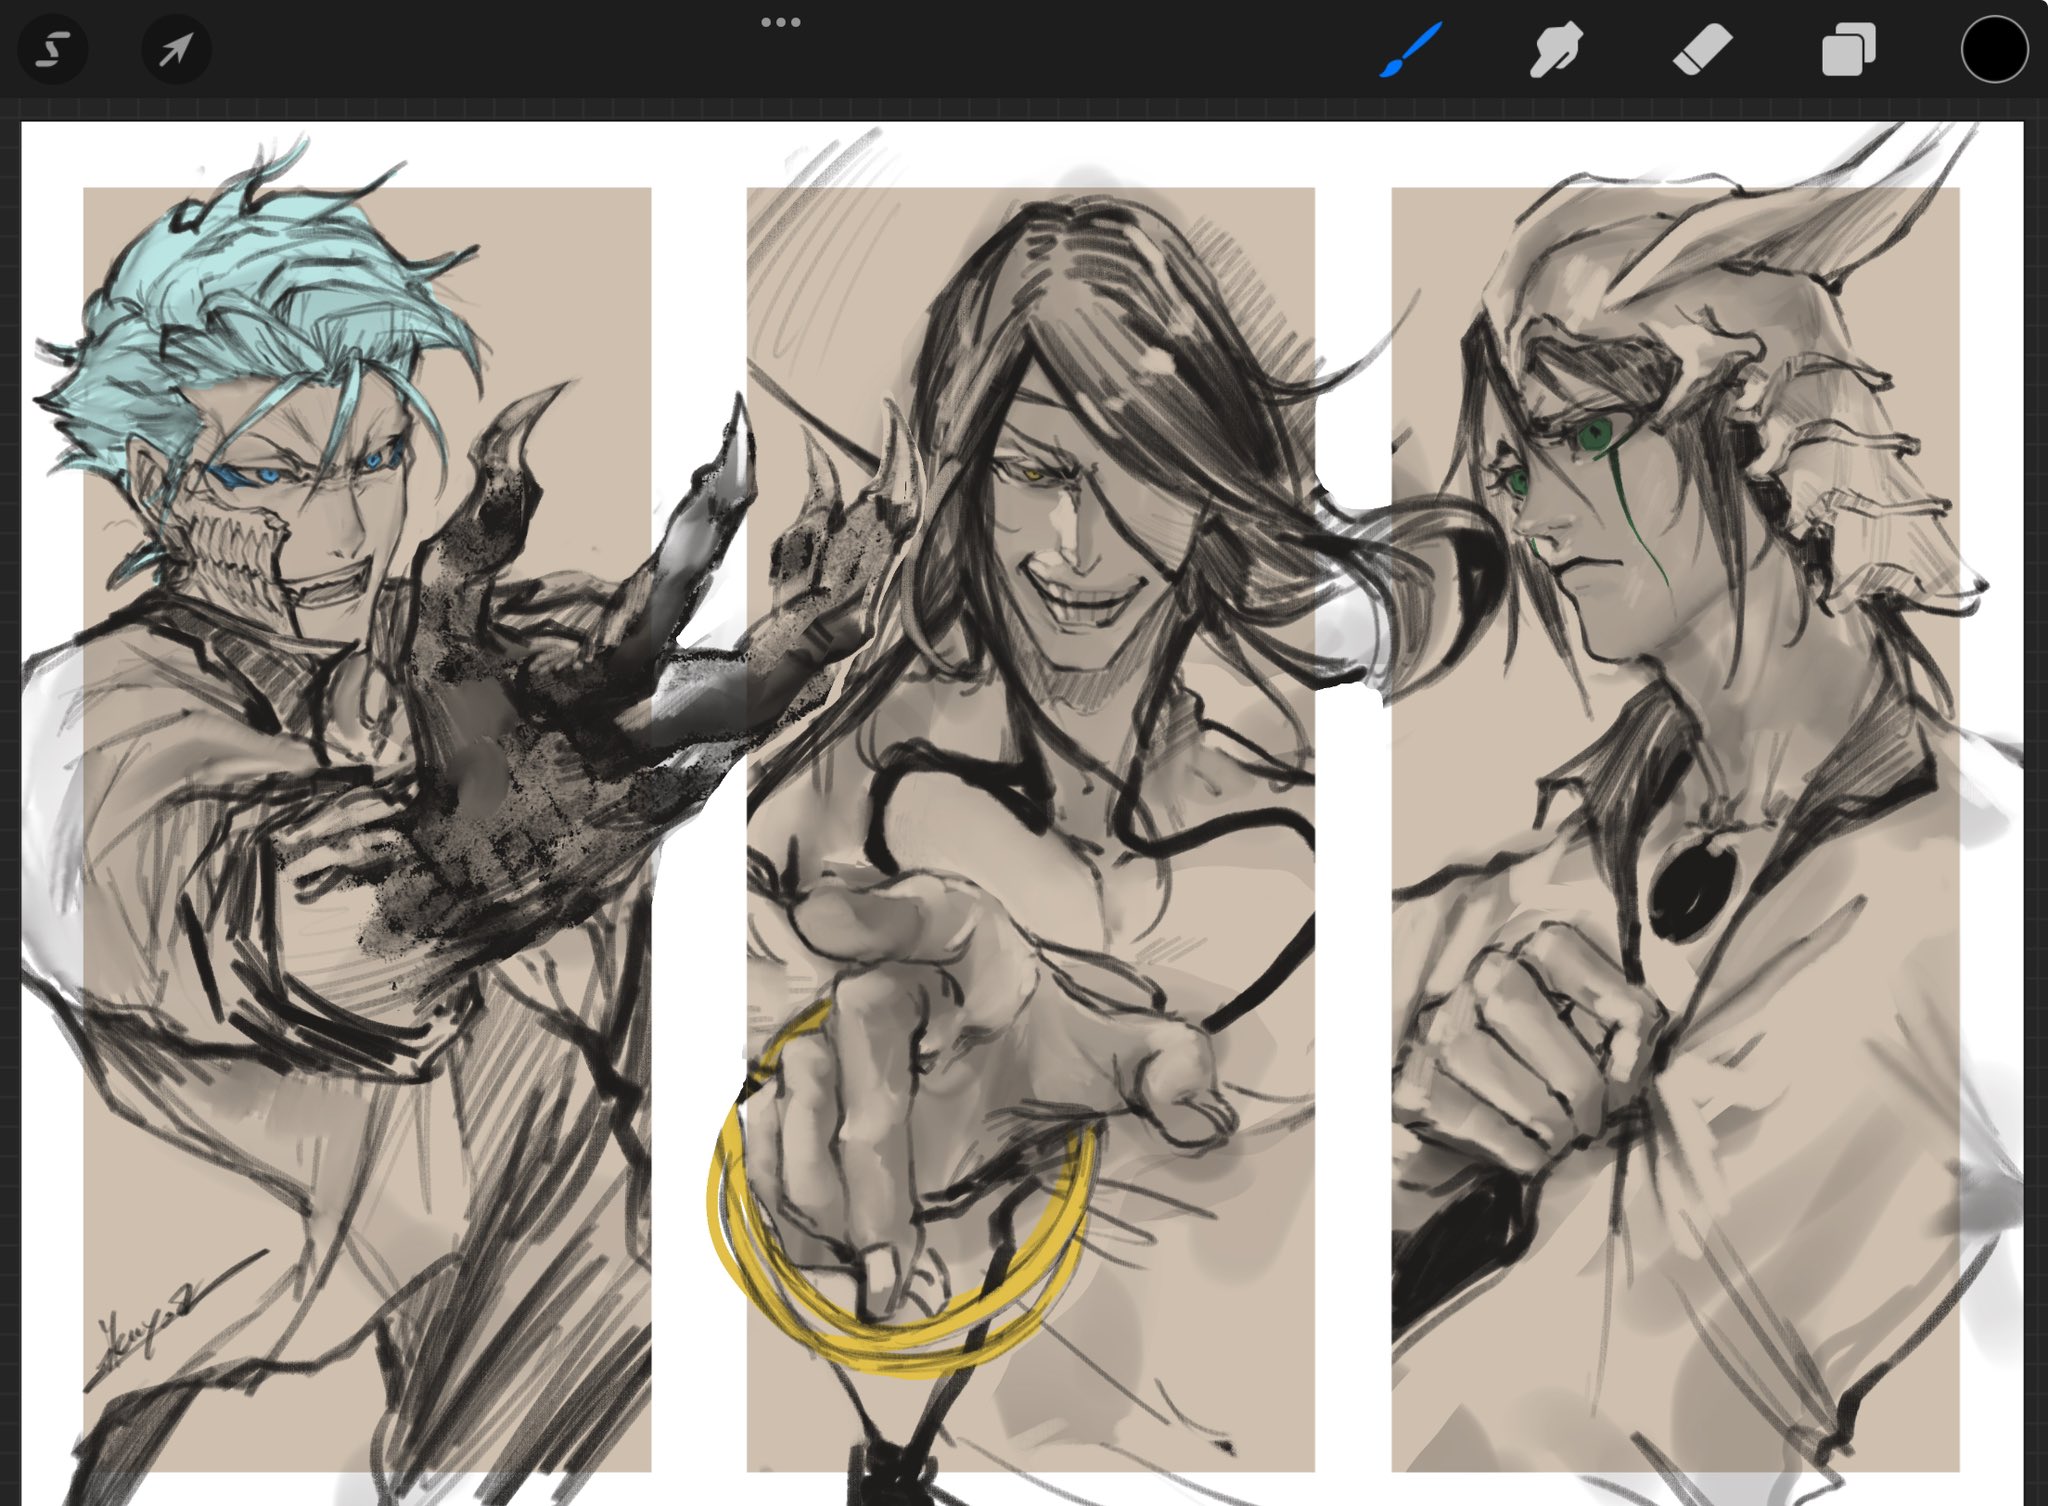Open the Layers panel
The height and width of the screenshot is (1506, 2048).
click(1848, 51)
